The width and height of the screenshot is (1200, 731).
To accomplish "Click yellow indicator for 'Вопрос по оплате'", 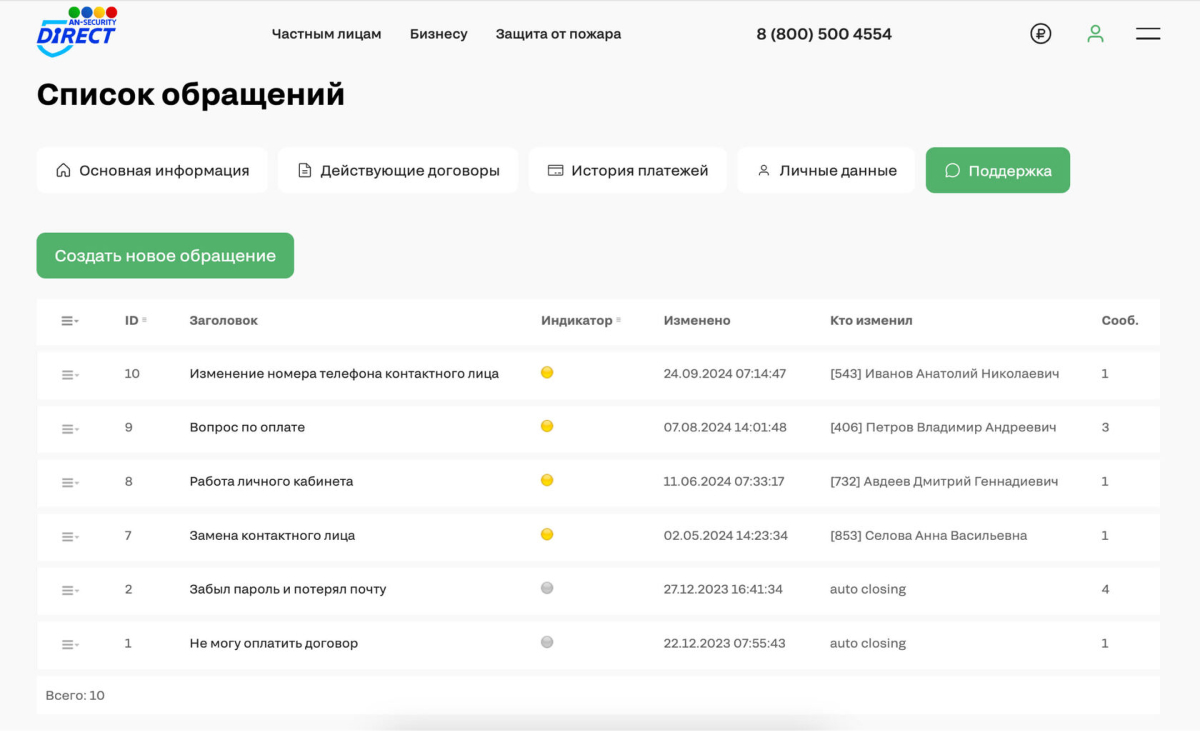I will [x=547, y=427].
